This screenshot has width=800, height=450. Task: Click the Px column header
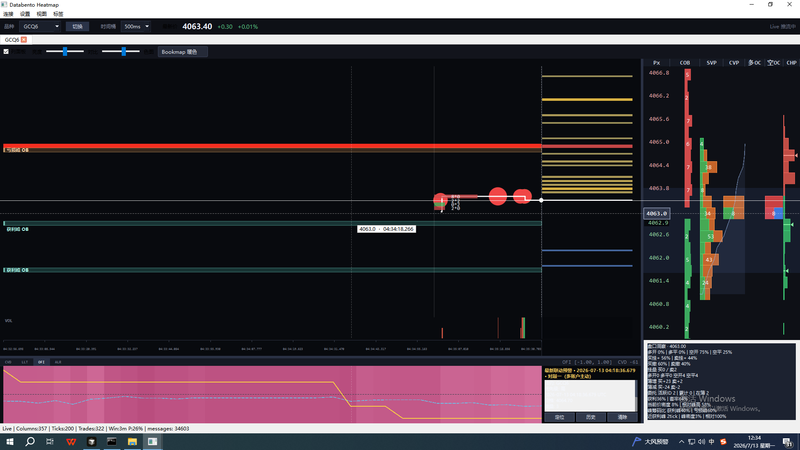(657, 63)
